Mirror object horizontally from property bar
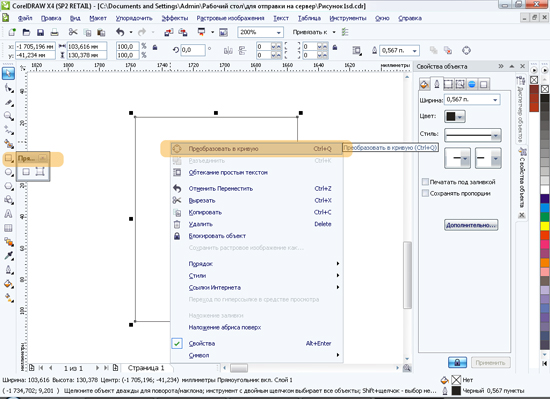 click(228, 51)
